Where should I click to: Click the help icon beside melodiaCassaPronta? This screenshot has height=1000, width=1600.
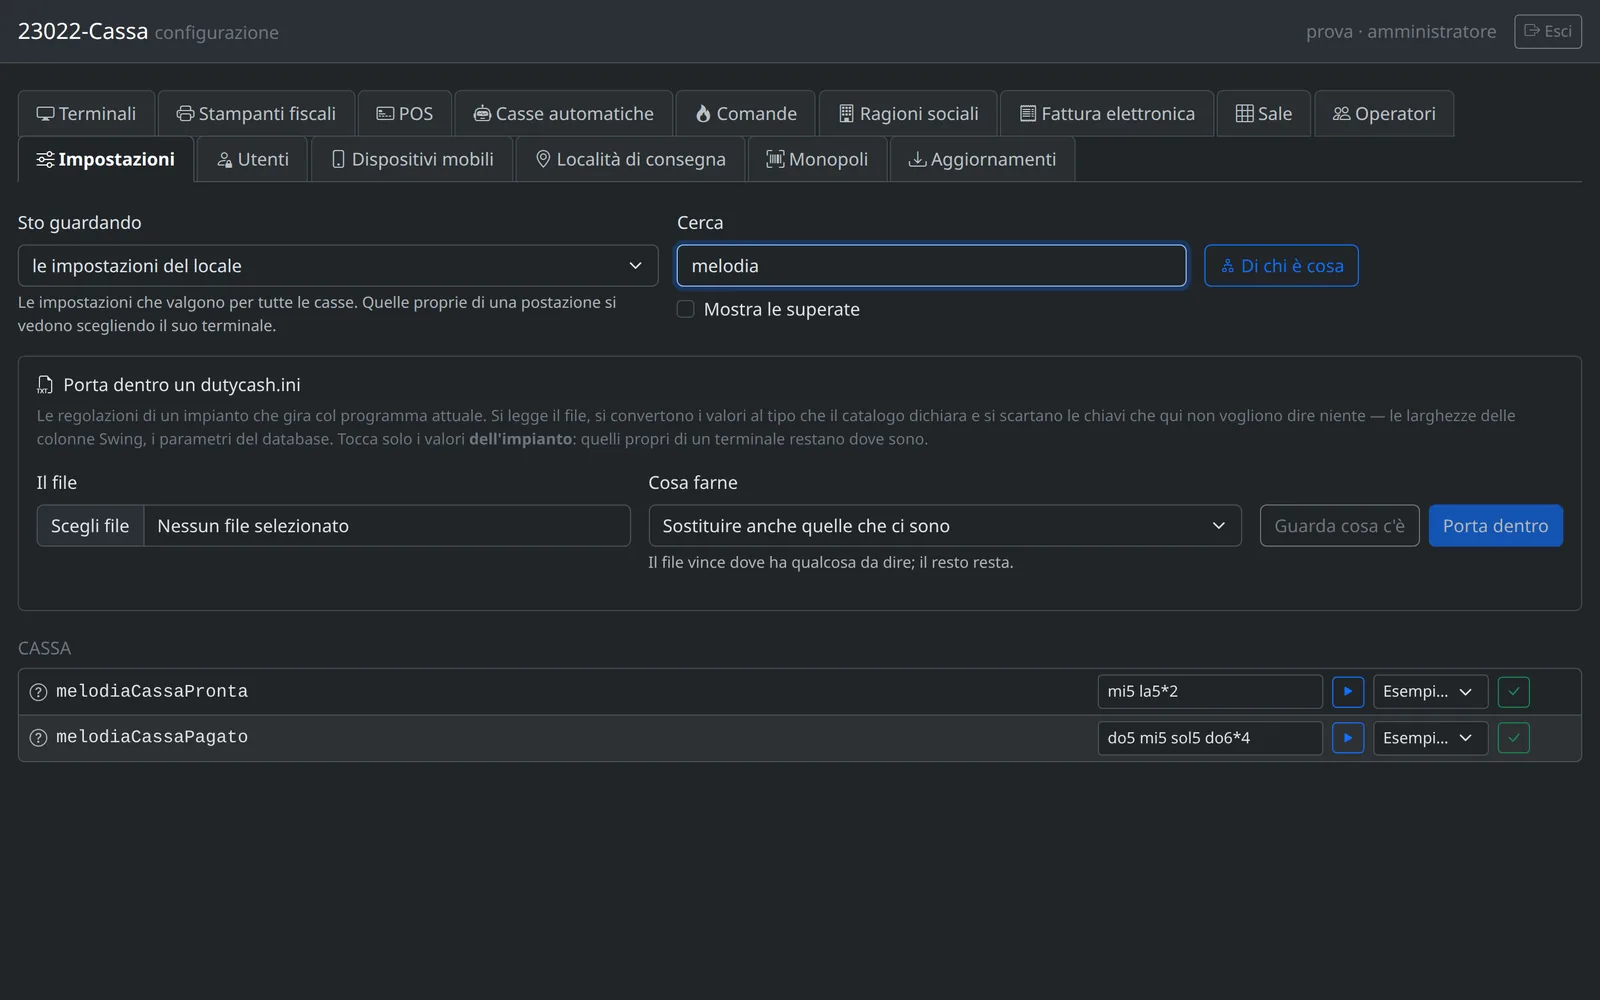(38, 692)
